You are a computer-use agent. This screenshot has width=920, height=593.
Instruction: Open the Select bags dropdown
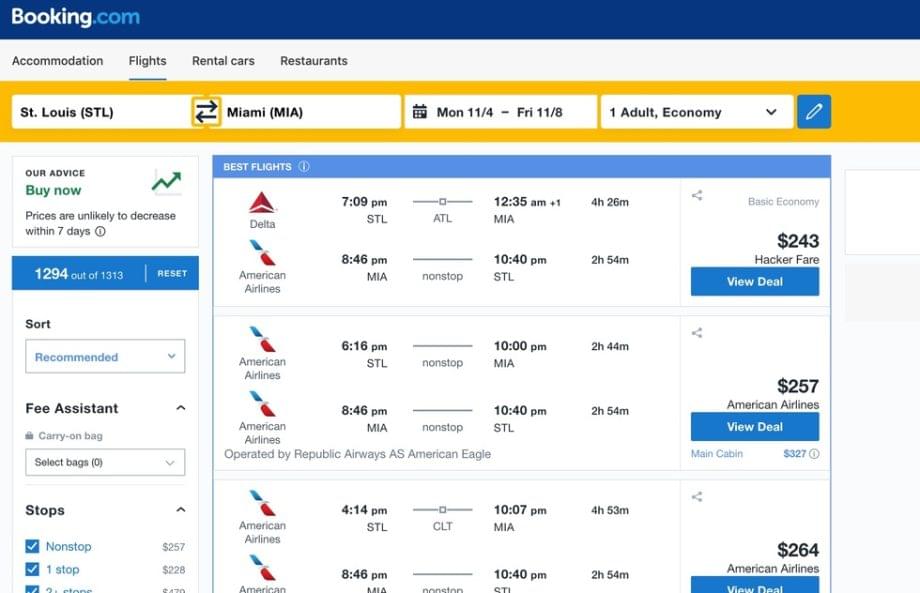point(104,462)
